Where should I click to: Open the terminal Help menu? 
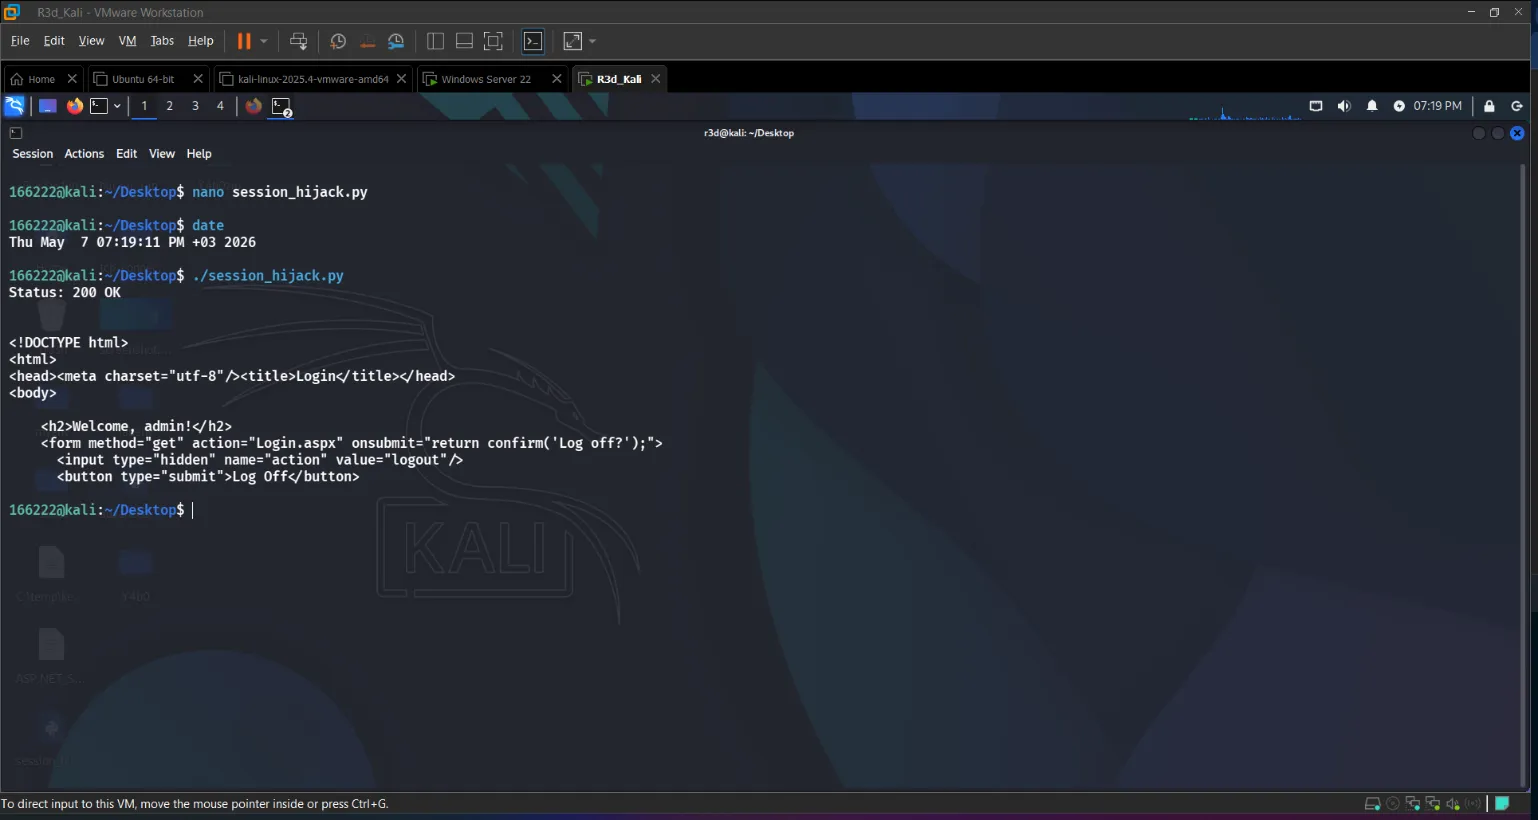[x=199, y=154]
